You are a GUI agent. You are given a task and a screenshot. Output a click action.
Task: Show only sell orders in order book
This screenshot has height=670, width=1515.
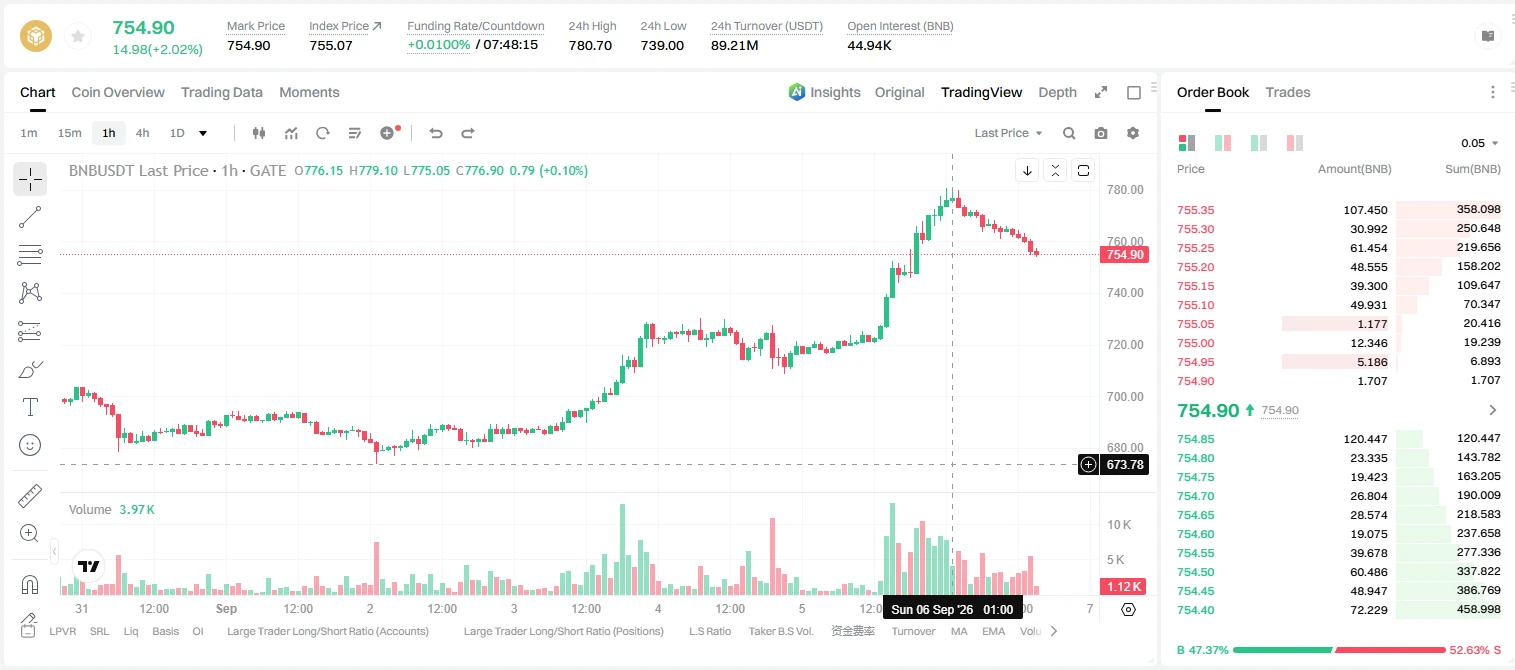tap(1295, 143)
